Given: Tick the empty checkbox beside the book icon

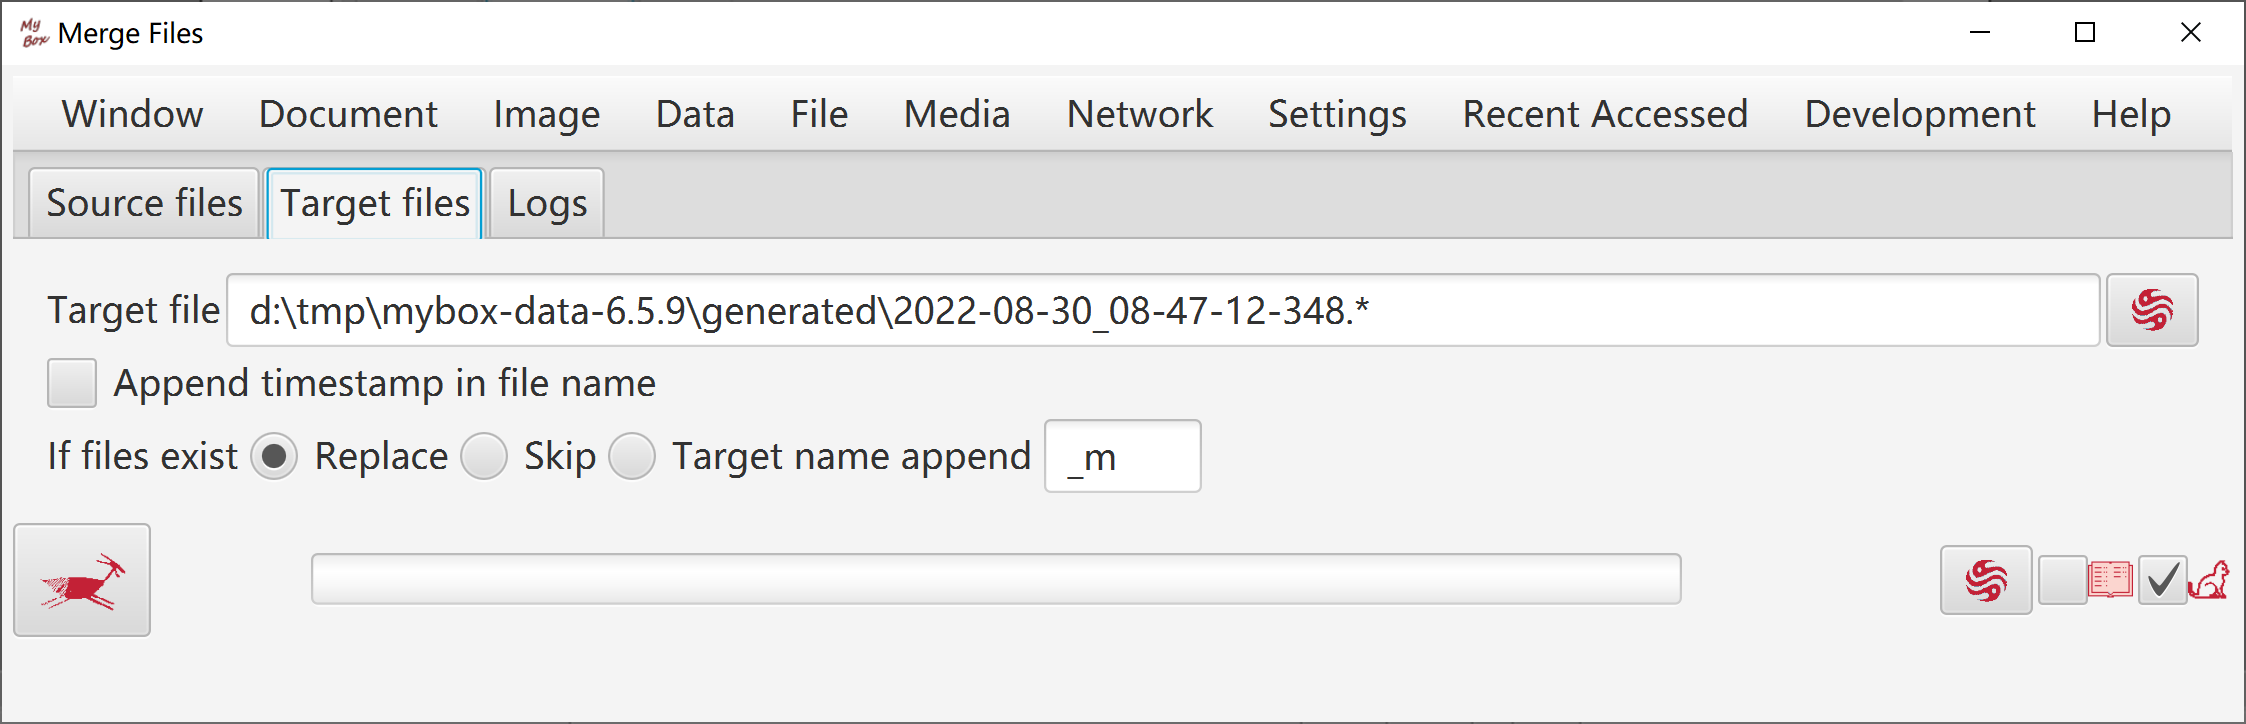Looking at the screenshot, I should point(2062,580).
